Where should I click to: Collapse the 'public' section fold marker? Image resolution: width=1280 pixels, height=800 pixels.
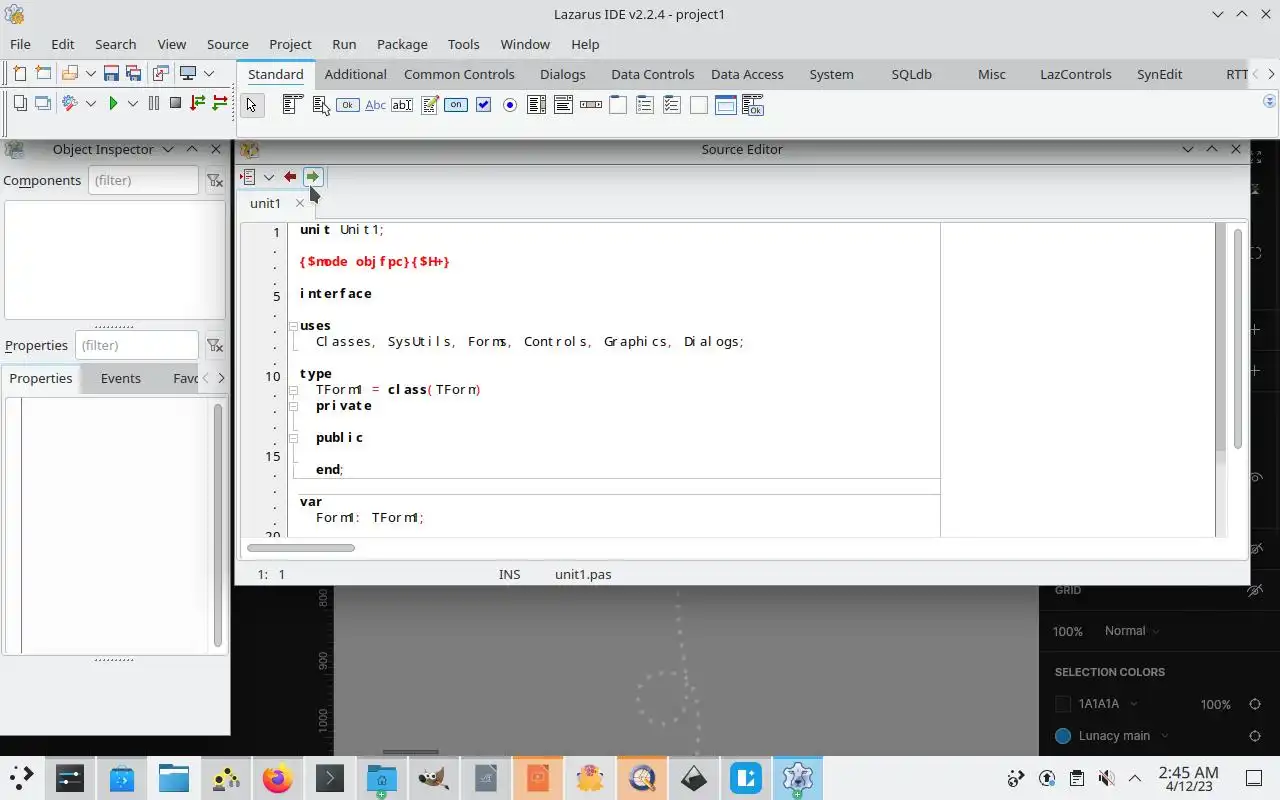[293, 438]
